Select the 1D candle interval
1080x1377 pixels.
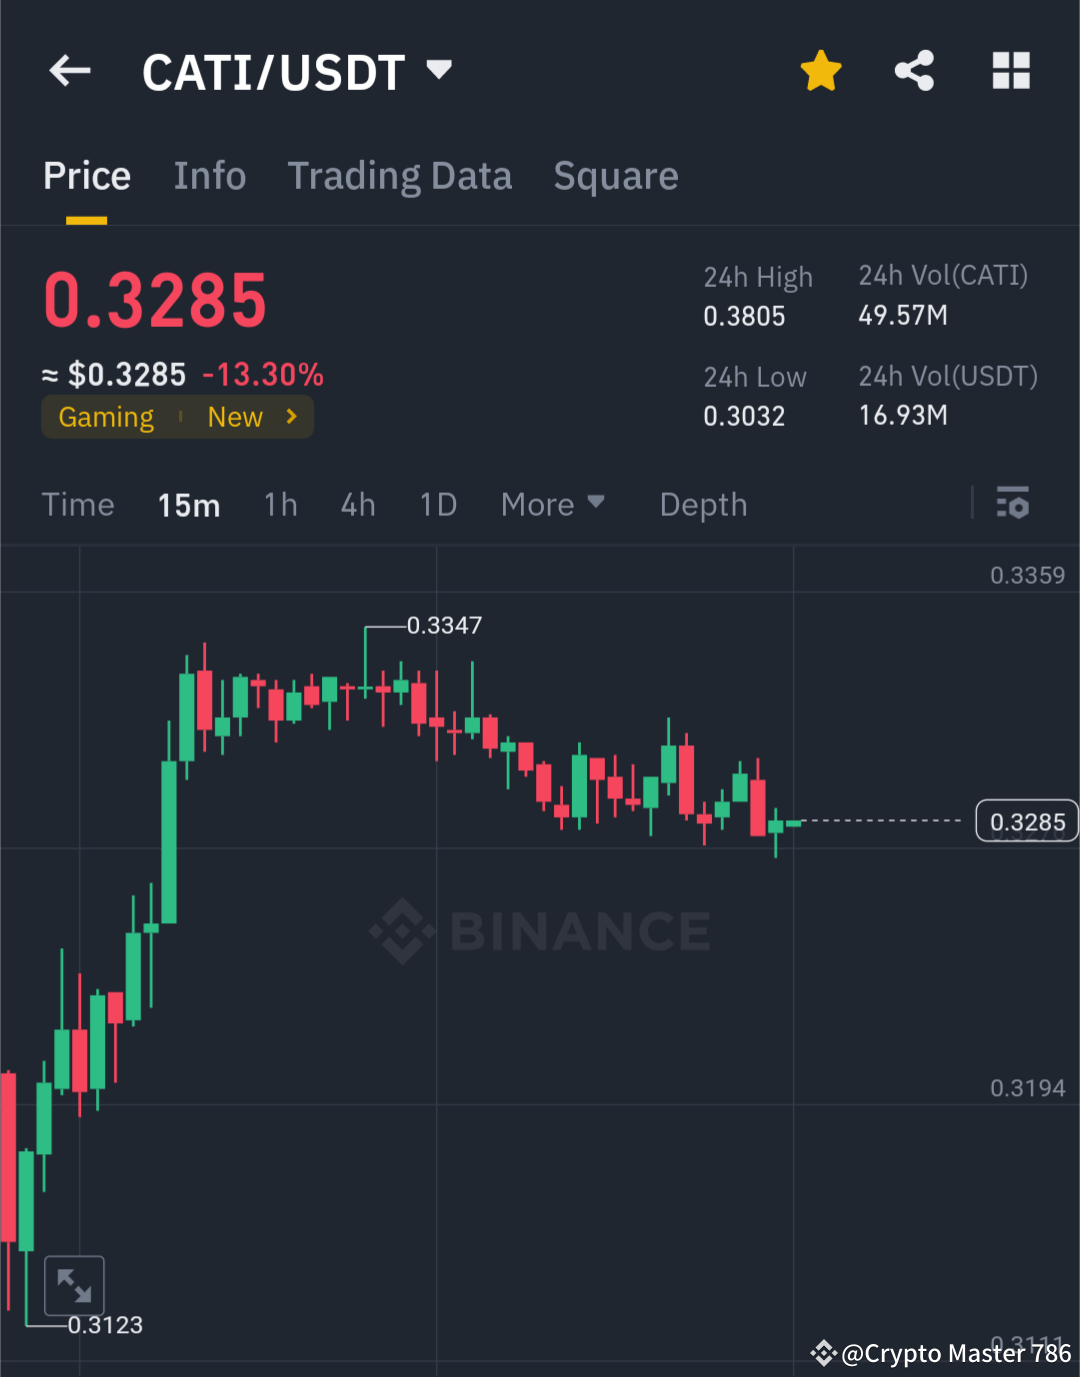(x=437, y=504)
